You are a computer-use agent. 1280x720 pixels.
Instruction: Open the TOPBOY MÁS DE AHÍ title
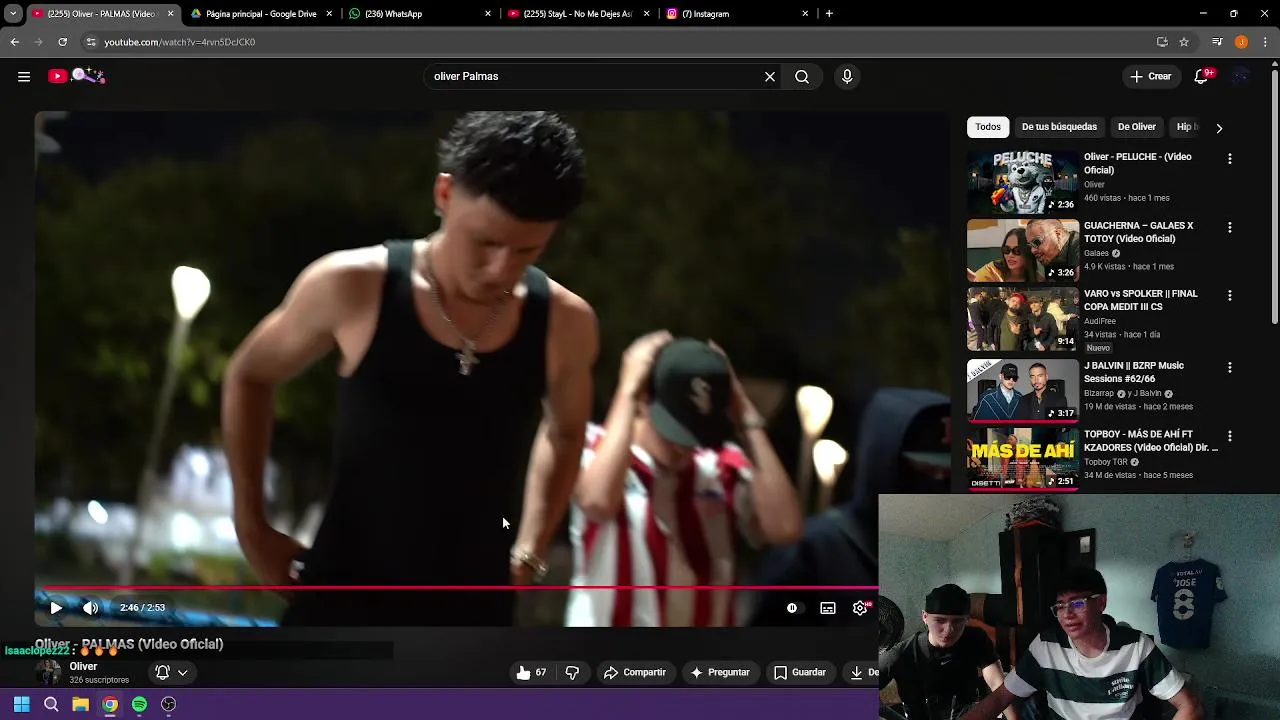(1150, 441)
